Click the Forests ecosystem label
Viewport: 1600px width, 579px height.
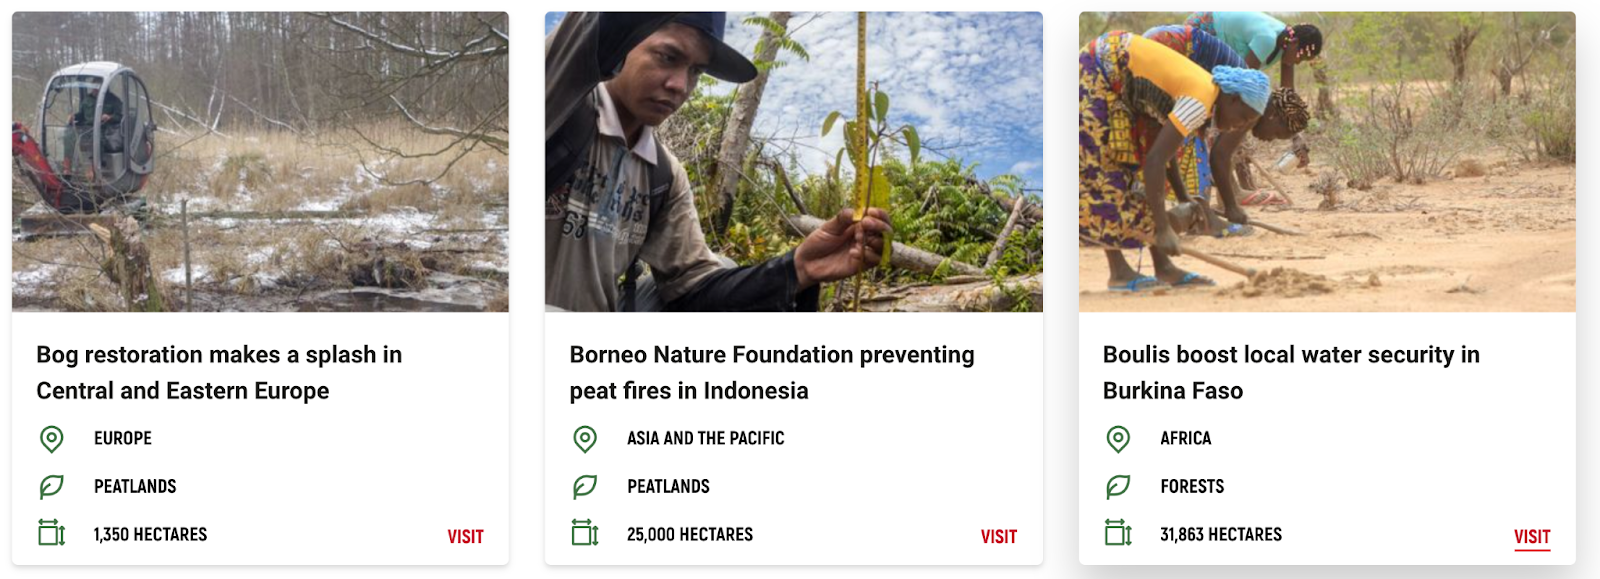point(1192,487)
